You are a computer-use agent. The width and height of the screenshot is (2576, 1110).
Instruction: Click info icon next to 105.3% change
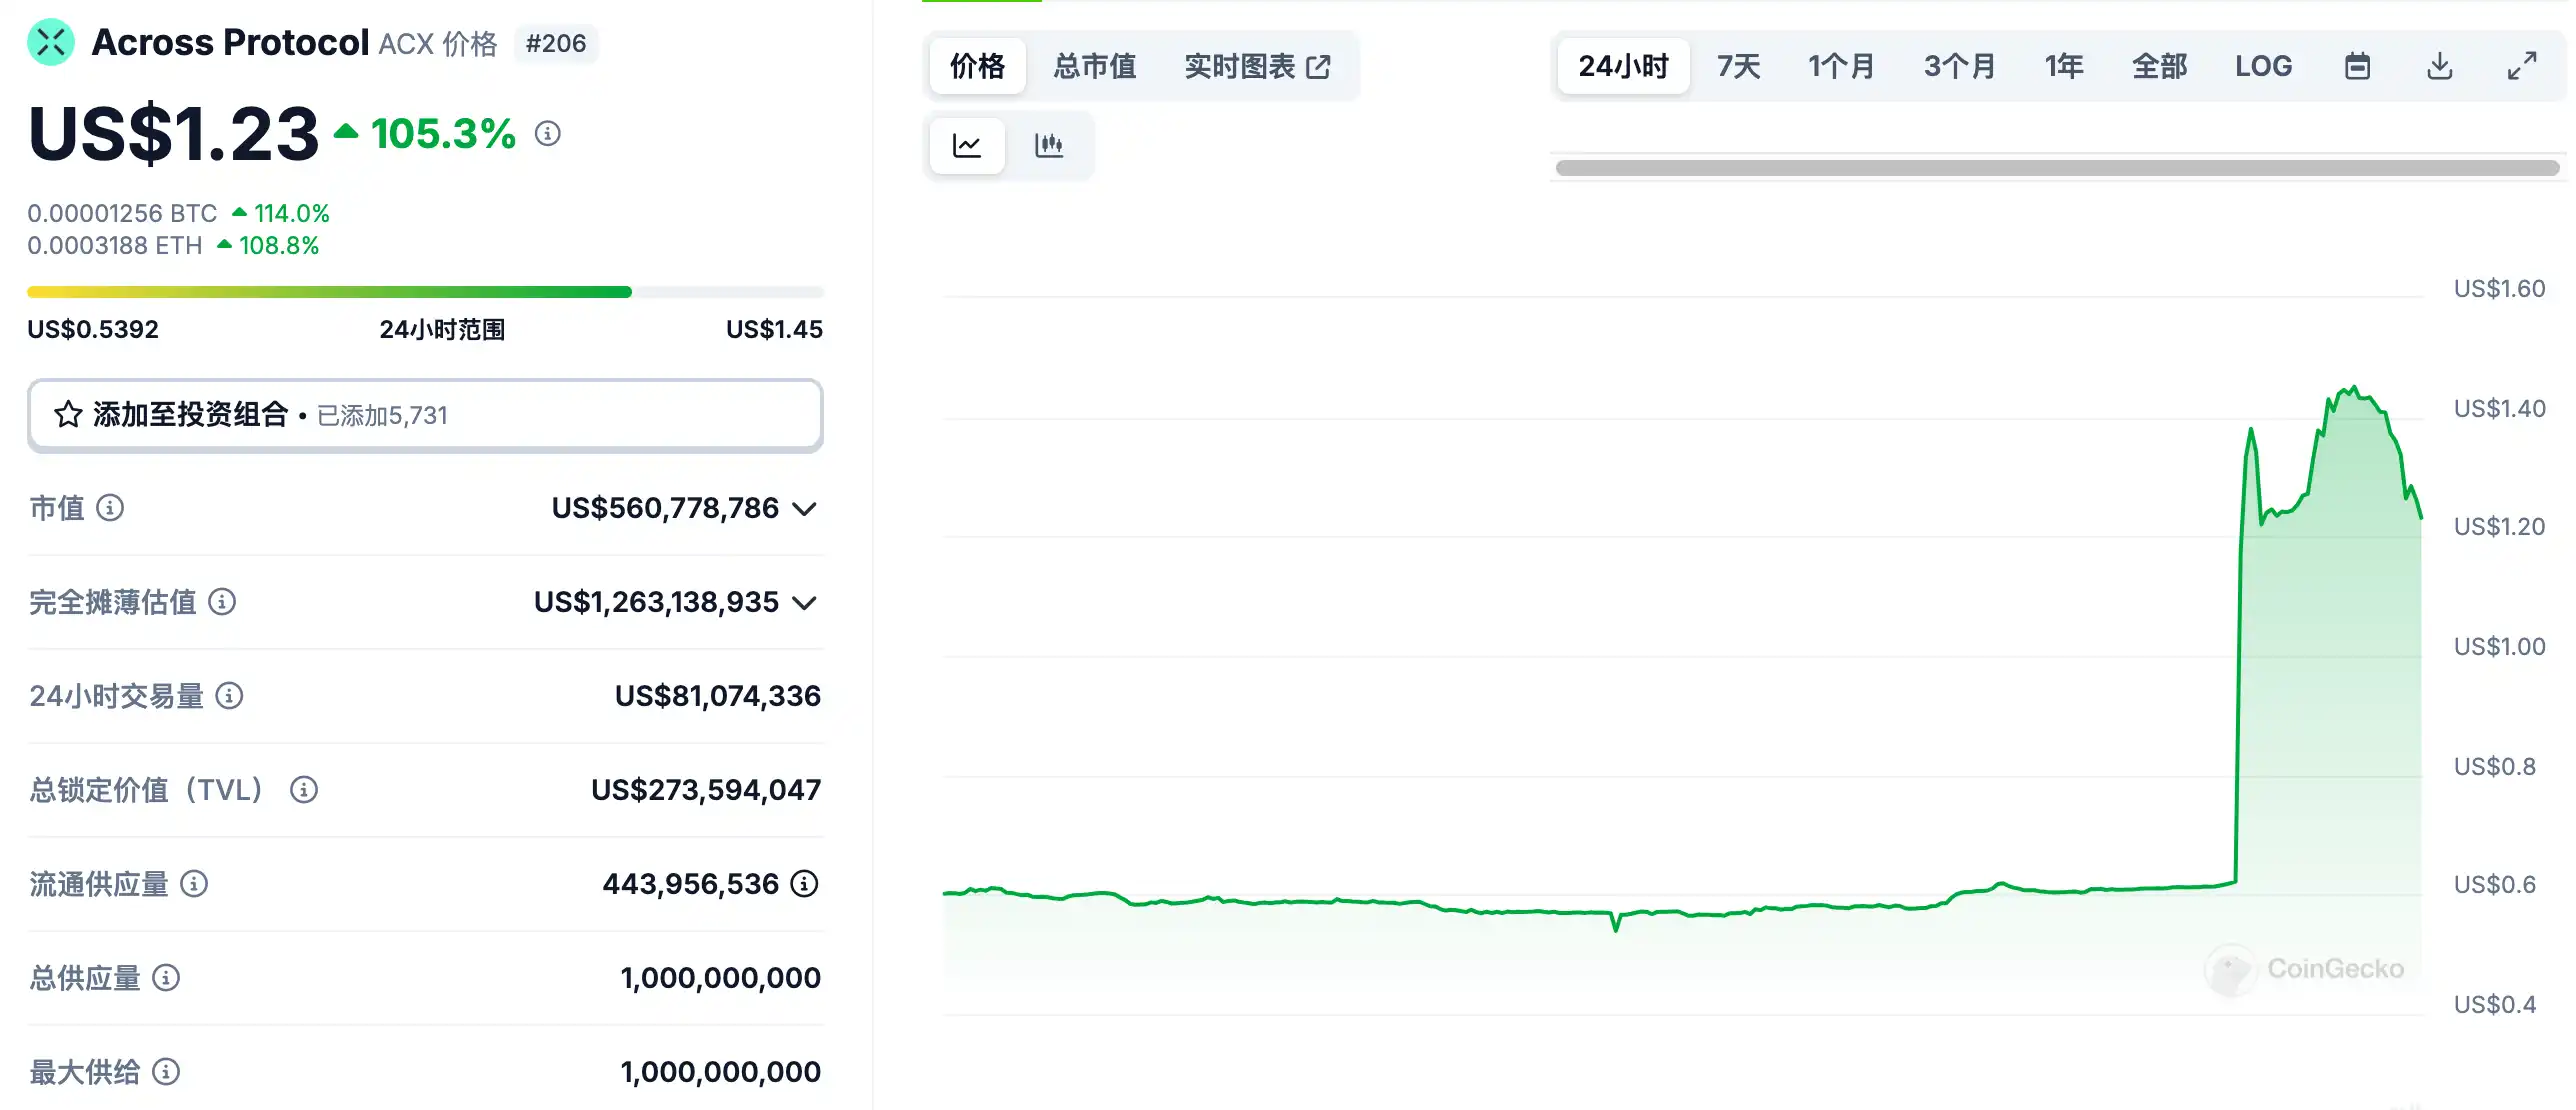point(547,133)
